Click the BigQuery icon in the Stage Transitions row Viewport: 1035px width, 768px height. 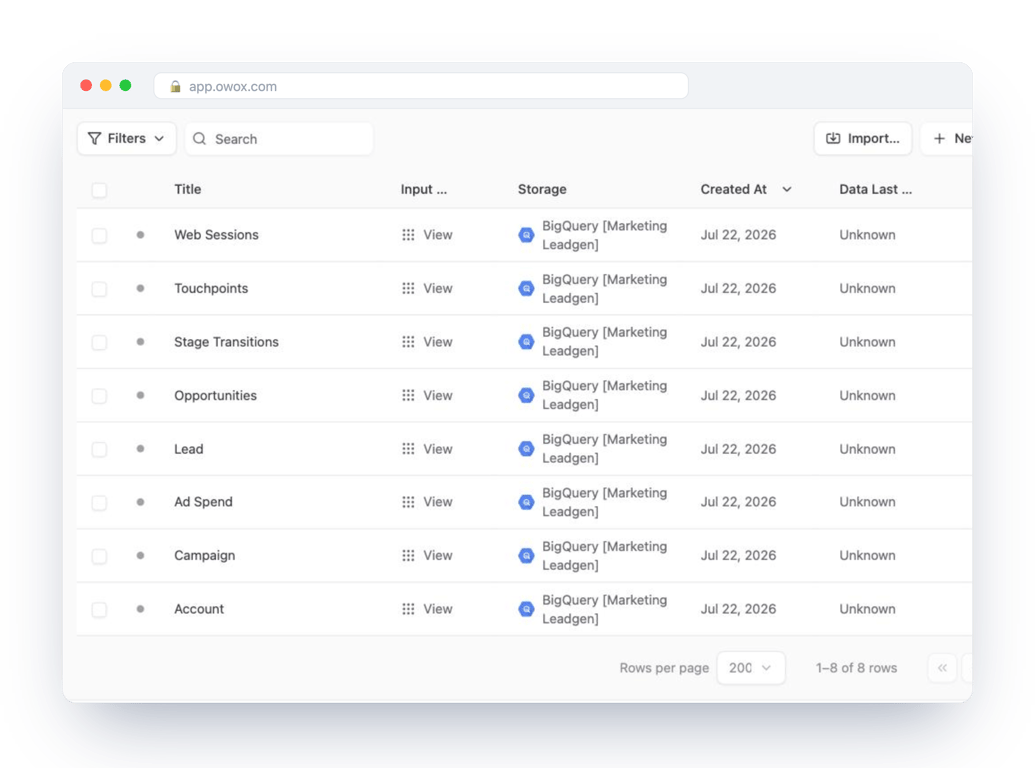(x=526, y=342)
